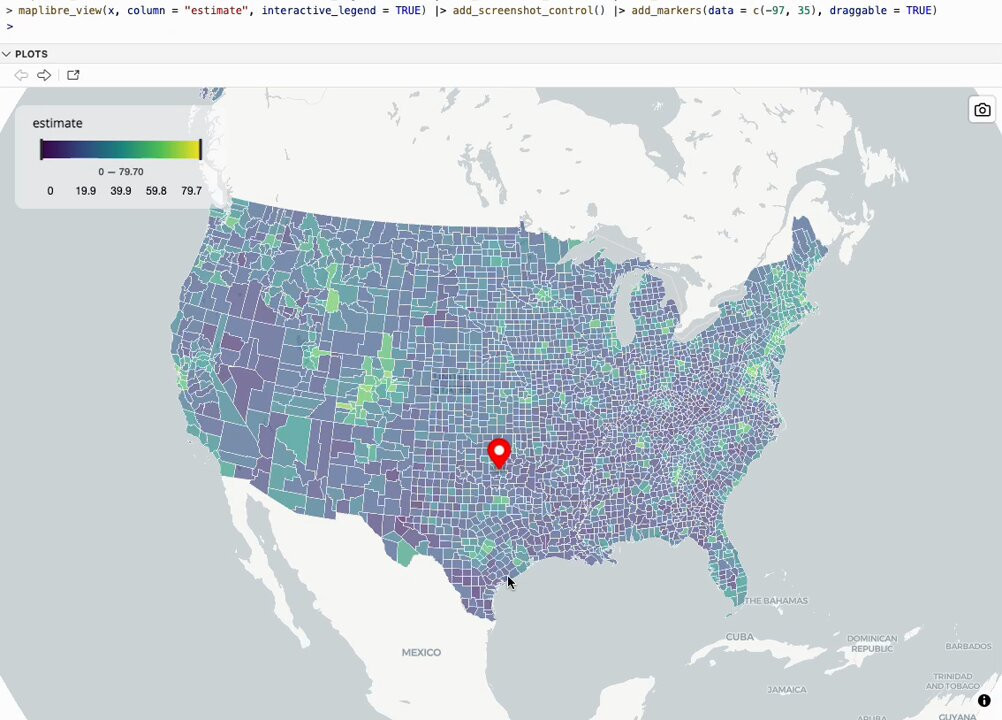Image resolution: width=1002 pixels, height=720 pixels.
Task: Click the 'estimate' legend title
Action: coord(58,123)
